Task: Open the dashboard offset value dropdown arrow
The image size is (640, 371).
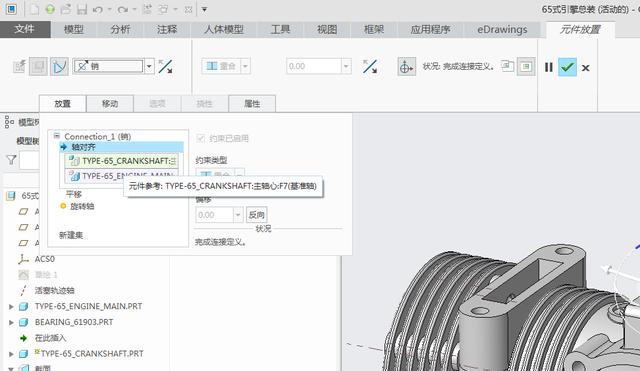Action: click(x=346, y=66)
